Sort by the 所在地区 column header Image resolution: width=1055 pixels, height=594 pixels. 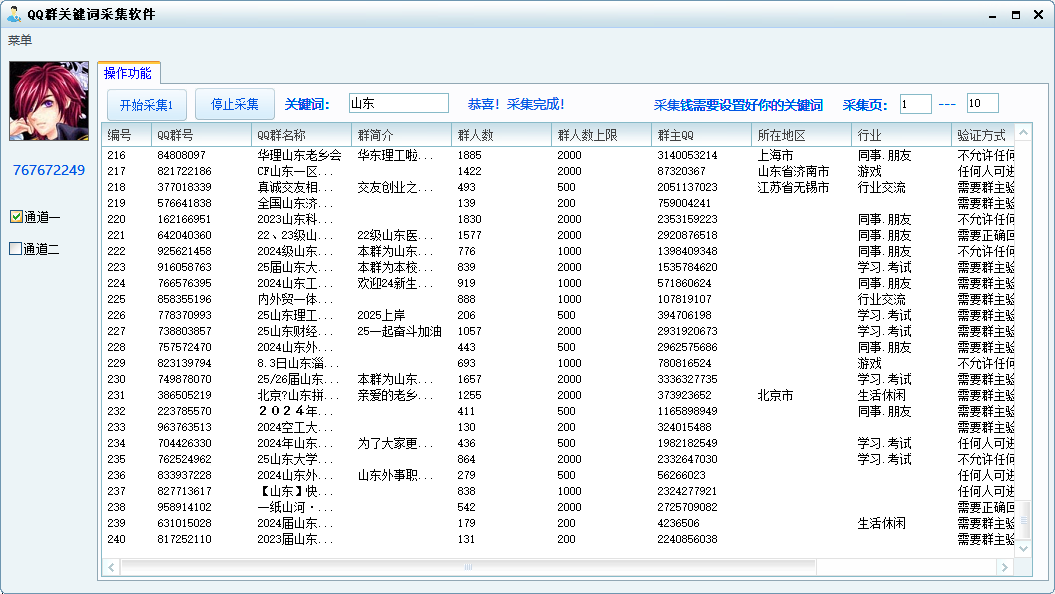click(801, 135)
